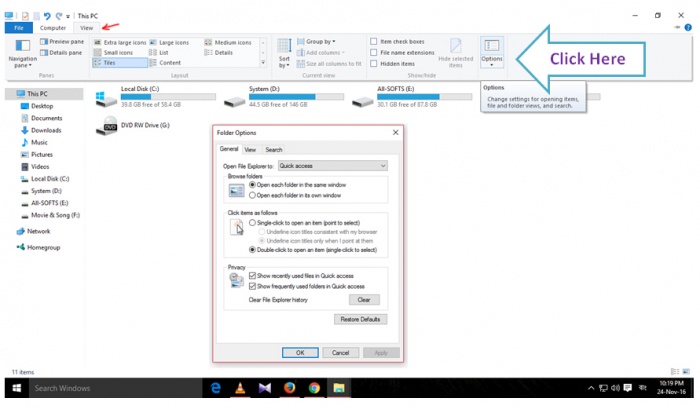Choose Medium icons layout
The height and width of the screenshot is (409, 700).
coord(228,42)
